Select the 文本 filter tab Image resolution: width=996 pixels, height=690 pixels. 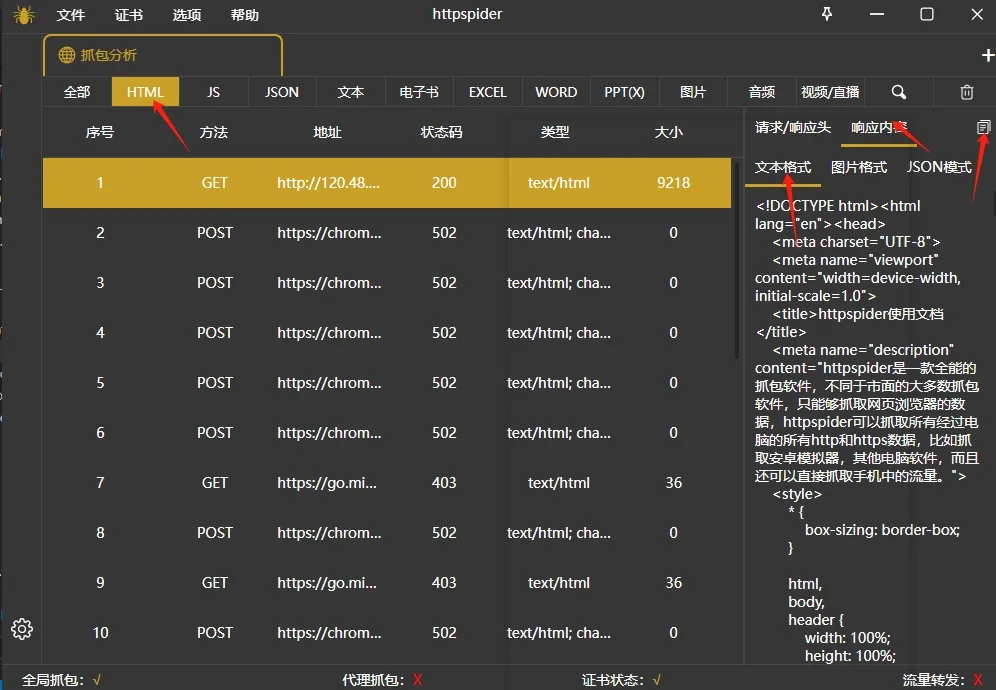(351, 92)
